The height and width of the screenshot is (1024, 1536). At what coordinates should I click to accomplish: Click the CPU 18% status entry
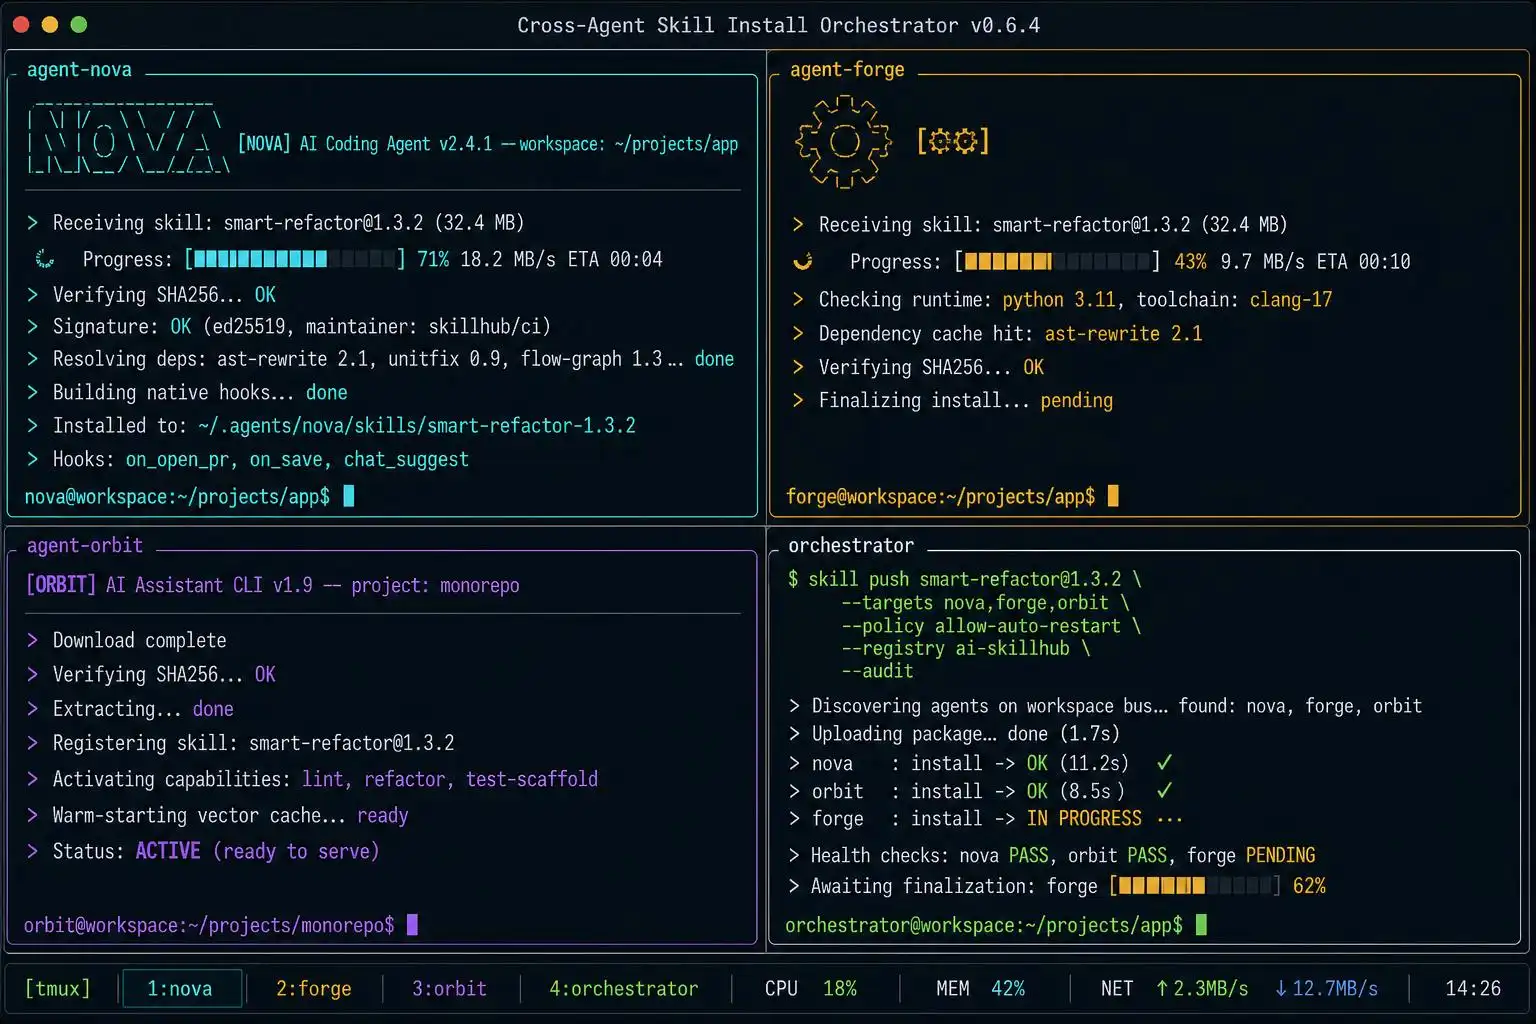pyautogui.click(x=811, y=988)
